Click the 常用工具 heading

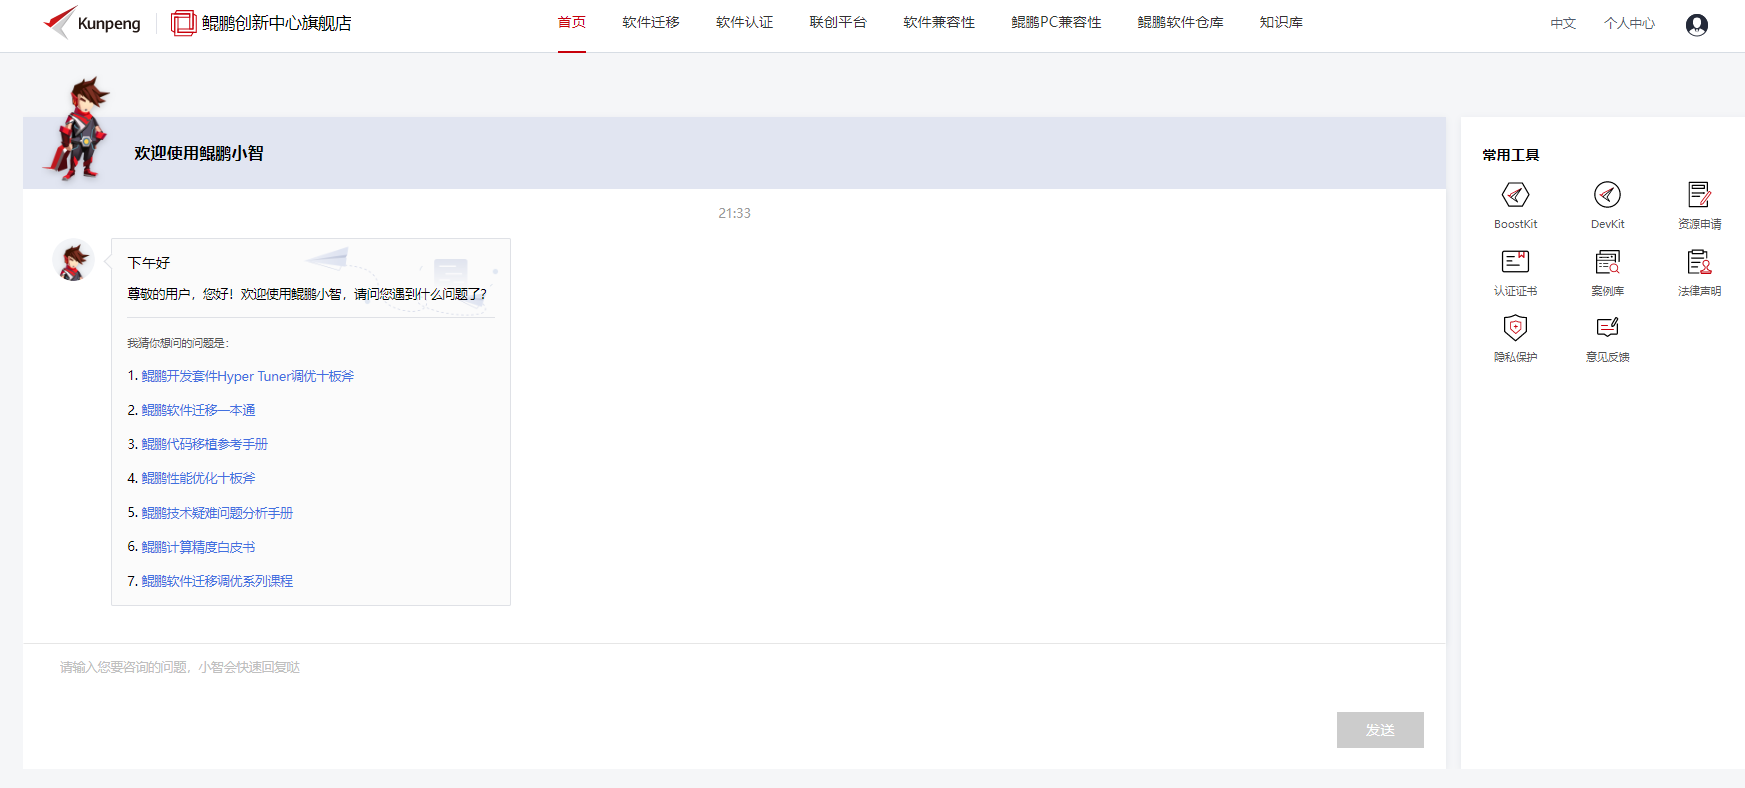click(x=1510, y=155)
